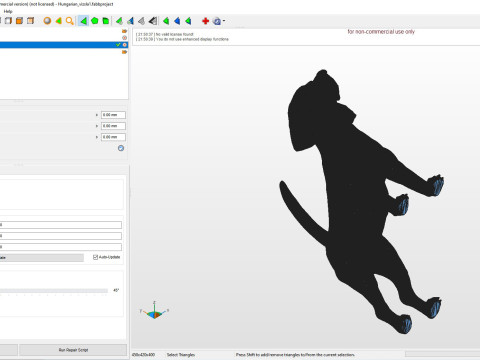Select the blue highlighted tree row
The height and width of the screenshot is (360, 480).
coord(64,45)
